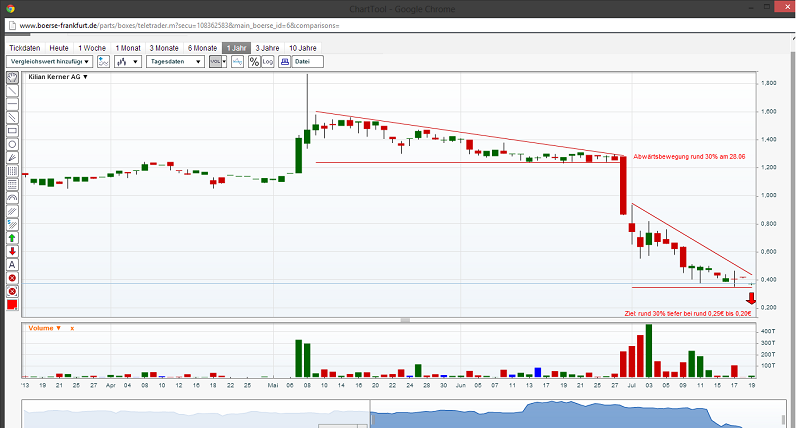Select the diagonal hatch lines tool
Screen dimensions: 800x428
tap(12, 211)
